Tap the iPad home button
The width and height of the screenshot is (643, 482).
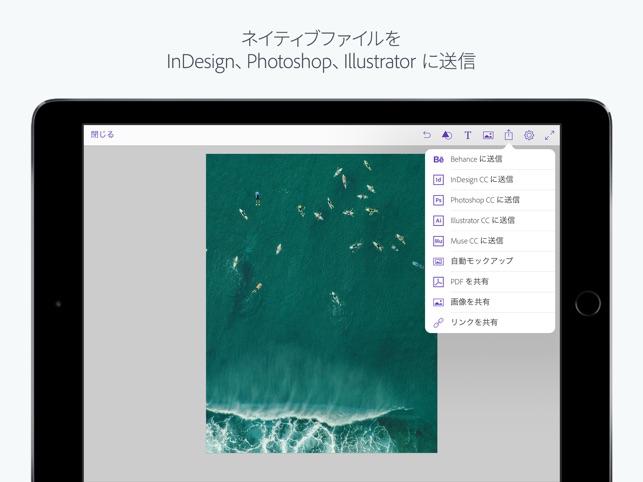coord(588,304)
